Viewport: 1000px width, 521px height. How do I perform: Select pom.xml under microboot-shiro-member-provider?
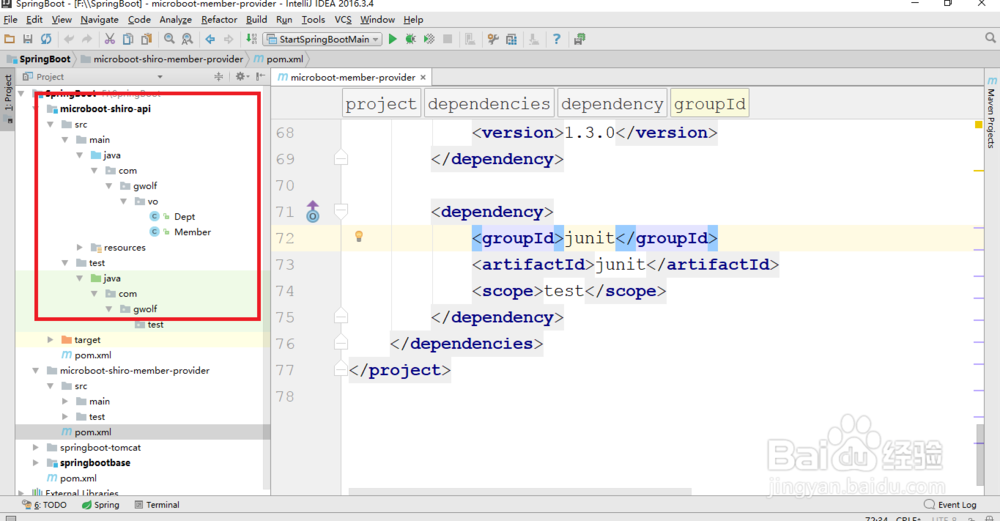(93, 432)
